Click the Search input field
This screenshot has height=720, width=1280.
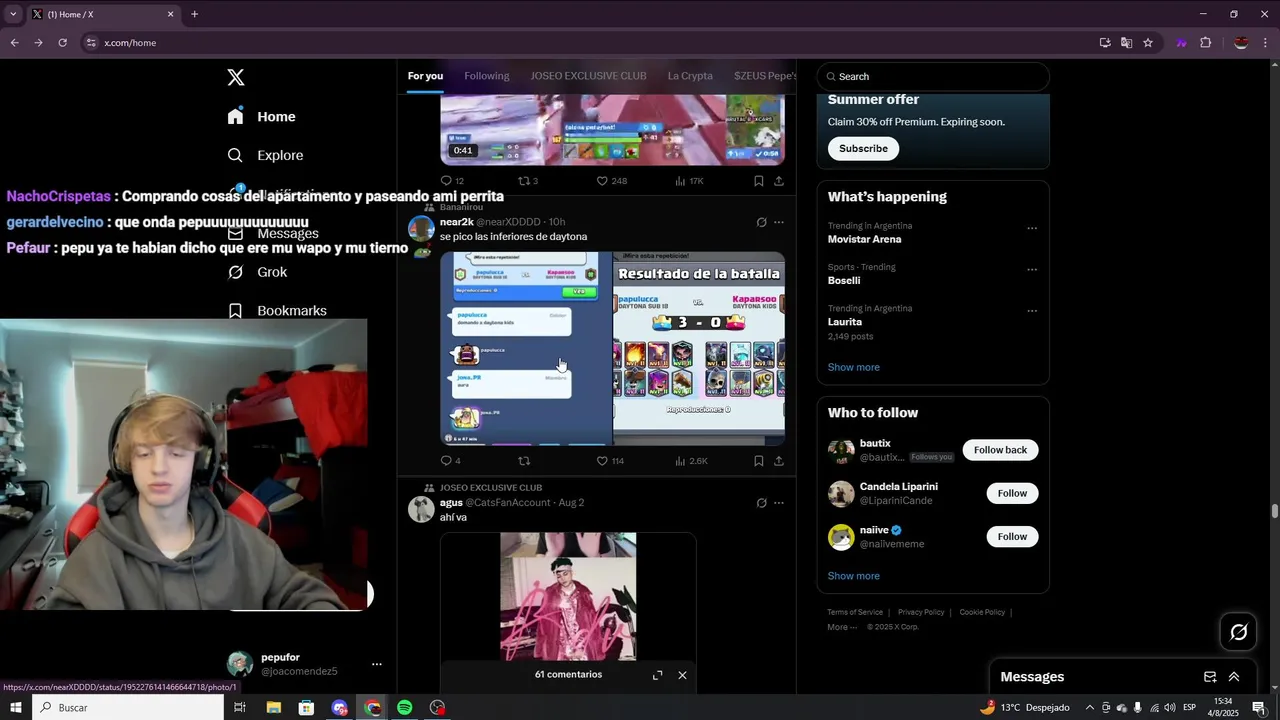[x=932, y=76]
